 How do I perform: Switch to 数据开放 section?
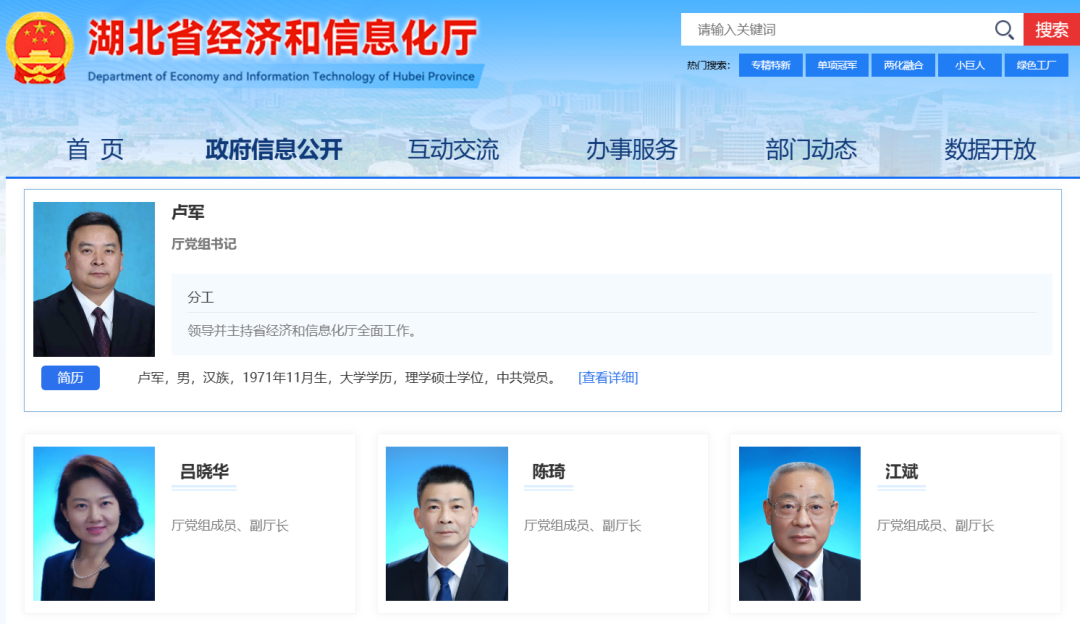coord(990,150)
